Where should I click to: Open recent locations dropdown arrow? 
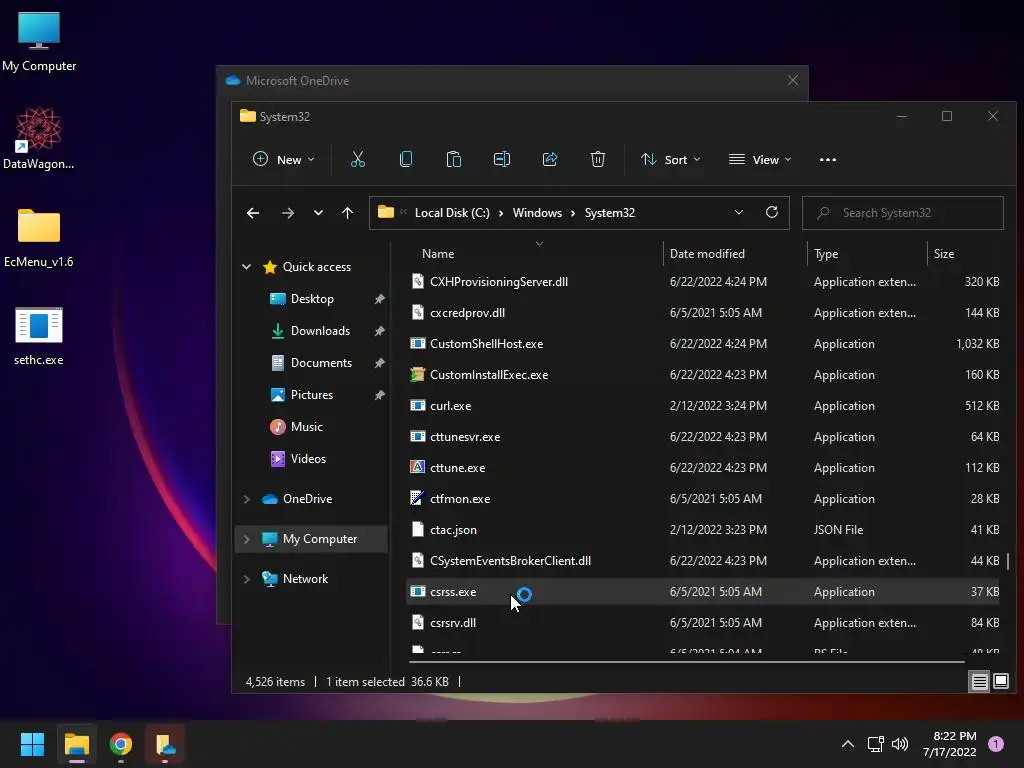[318, 213]
